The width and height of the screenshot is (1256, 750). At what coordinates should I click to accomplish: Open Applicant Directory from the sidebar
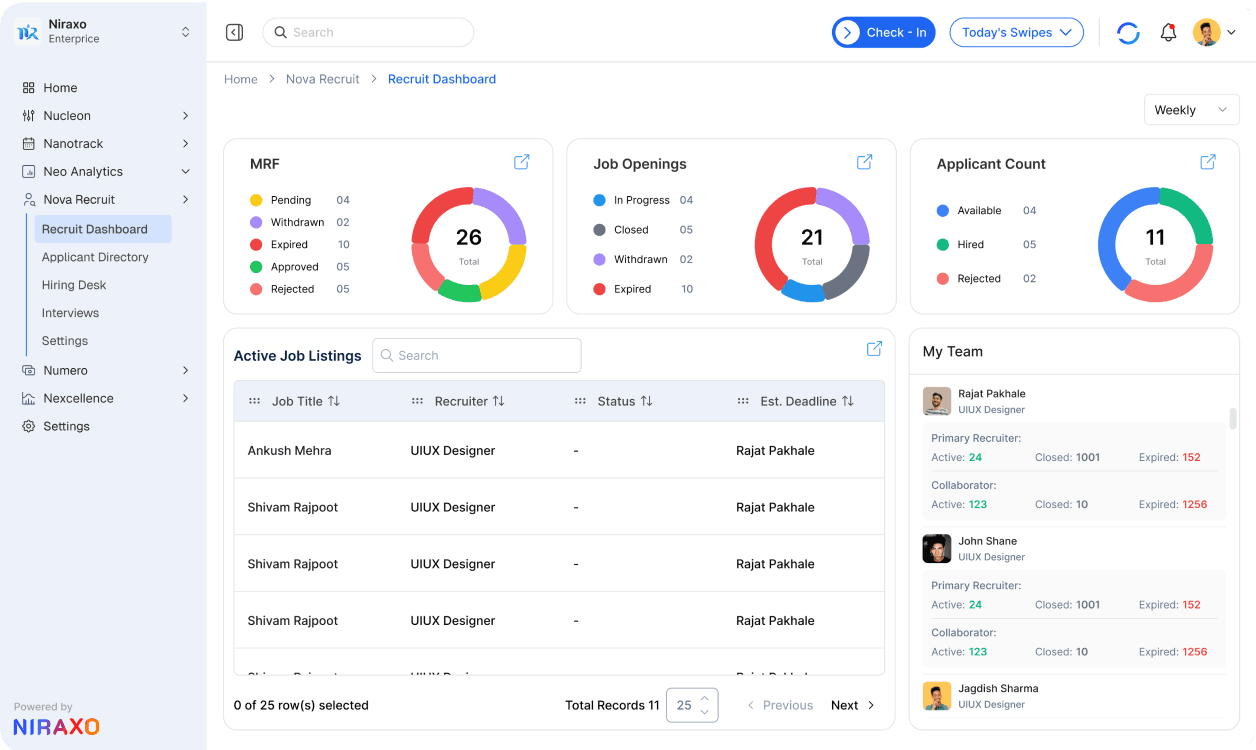click(95, 257)
